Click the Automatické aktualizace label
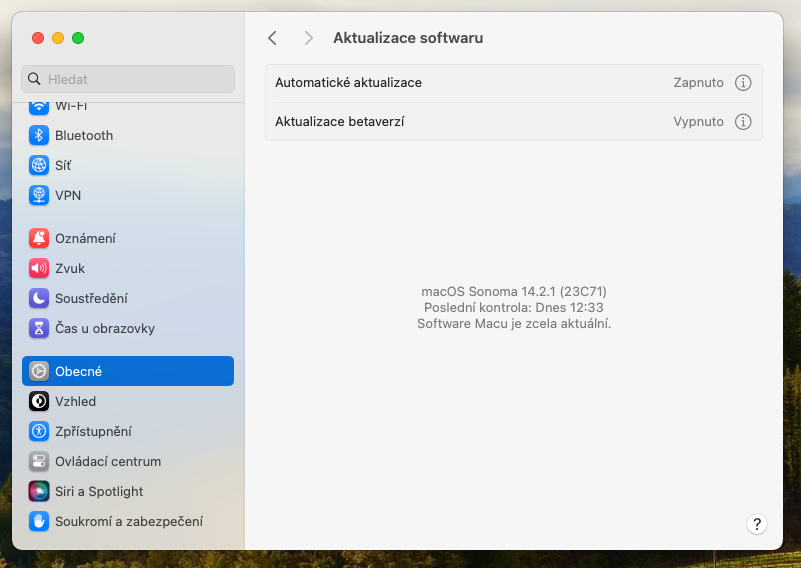The image size is (801, 568). pos(348,83)
